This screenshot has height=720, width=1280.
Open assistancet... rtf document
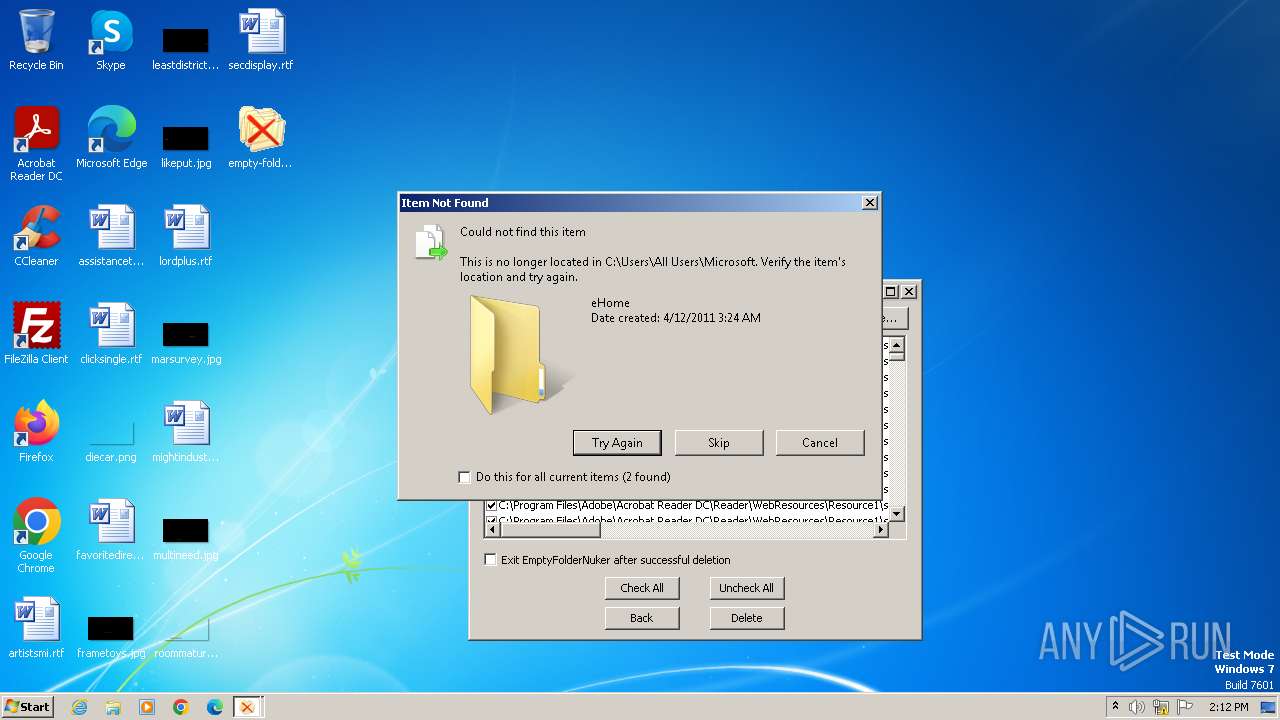pos(111,236)
